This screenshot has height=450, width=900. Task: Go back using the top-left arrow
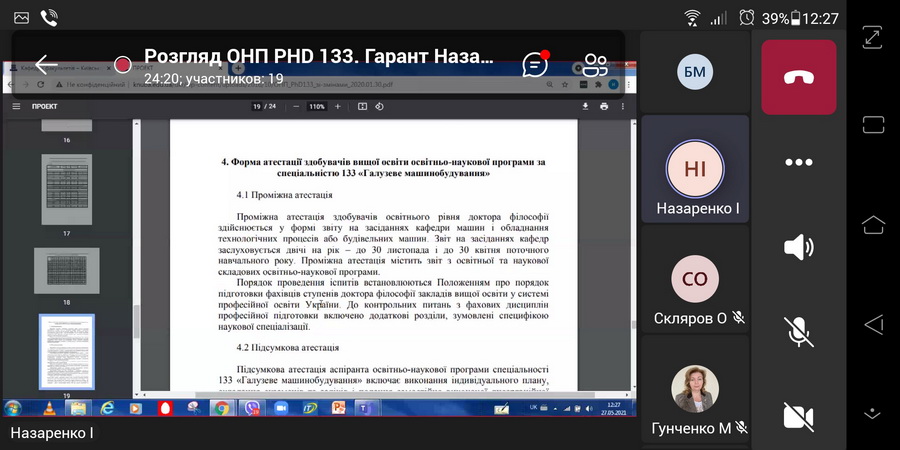click(46, 65)
